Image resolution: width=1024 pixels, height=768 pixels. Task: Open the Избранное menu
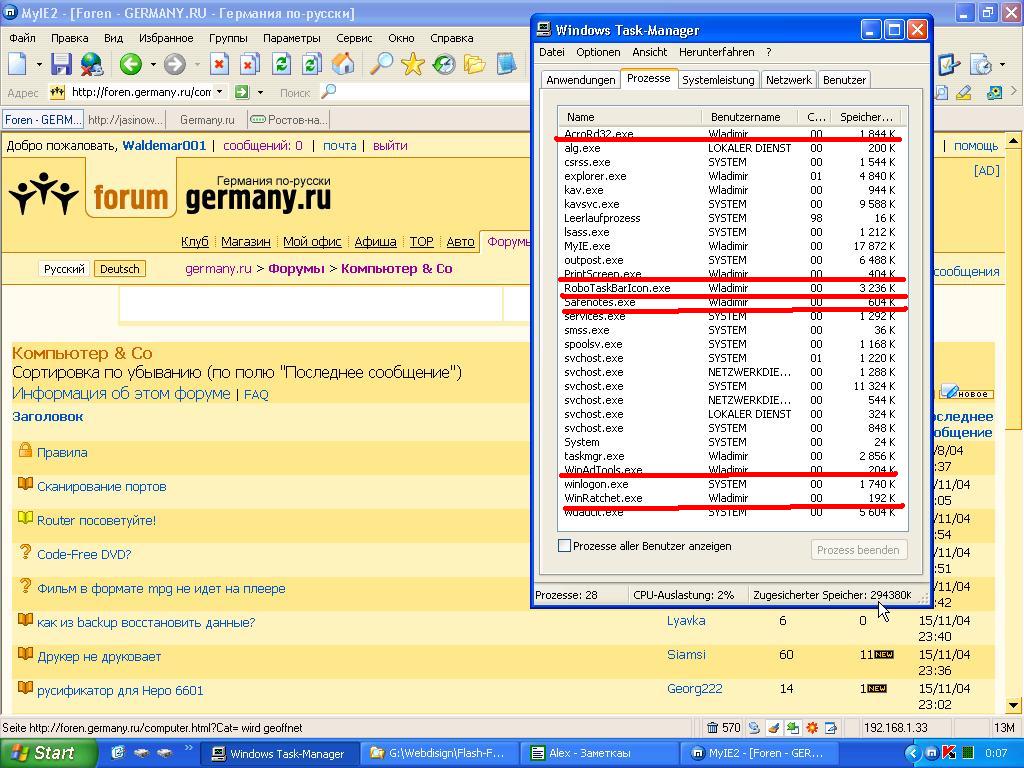pyautogui.click(x=166, y=38)
